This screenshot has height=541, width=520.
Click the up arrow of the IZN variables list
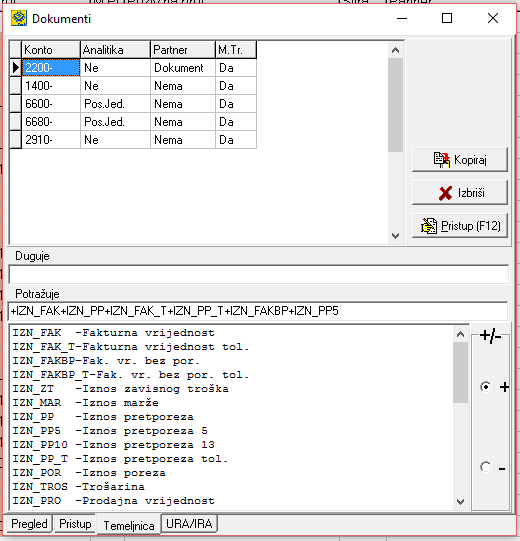pos(460,334)
